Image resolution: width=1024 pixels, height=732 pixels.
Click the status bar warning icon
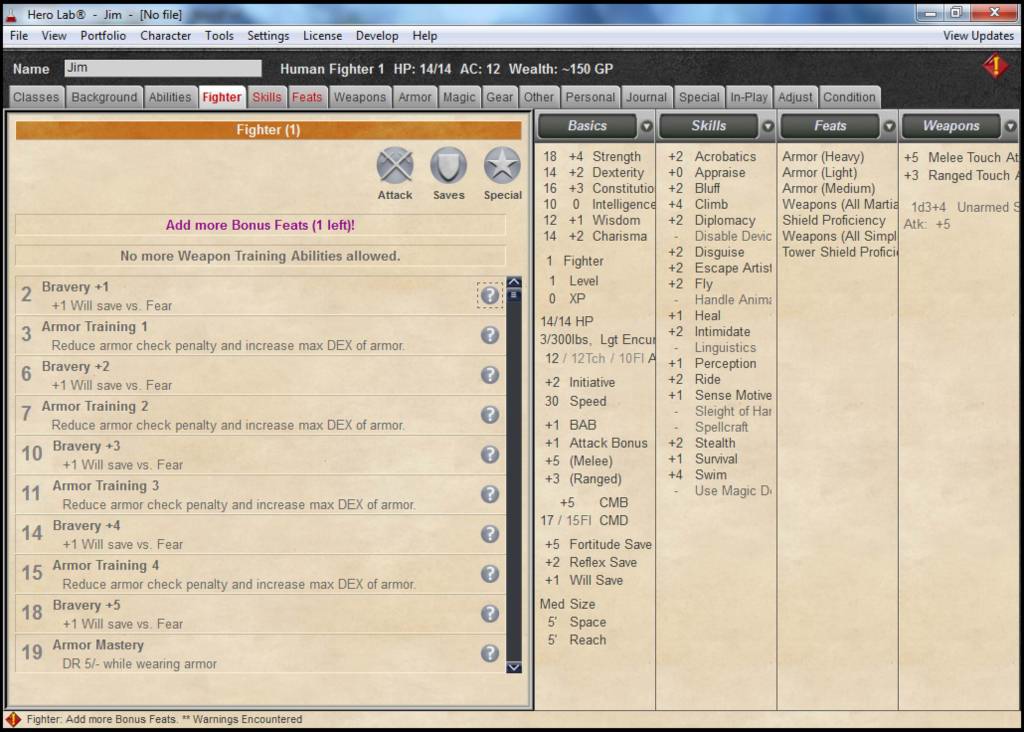click(12, 719)
